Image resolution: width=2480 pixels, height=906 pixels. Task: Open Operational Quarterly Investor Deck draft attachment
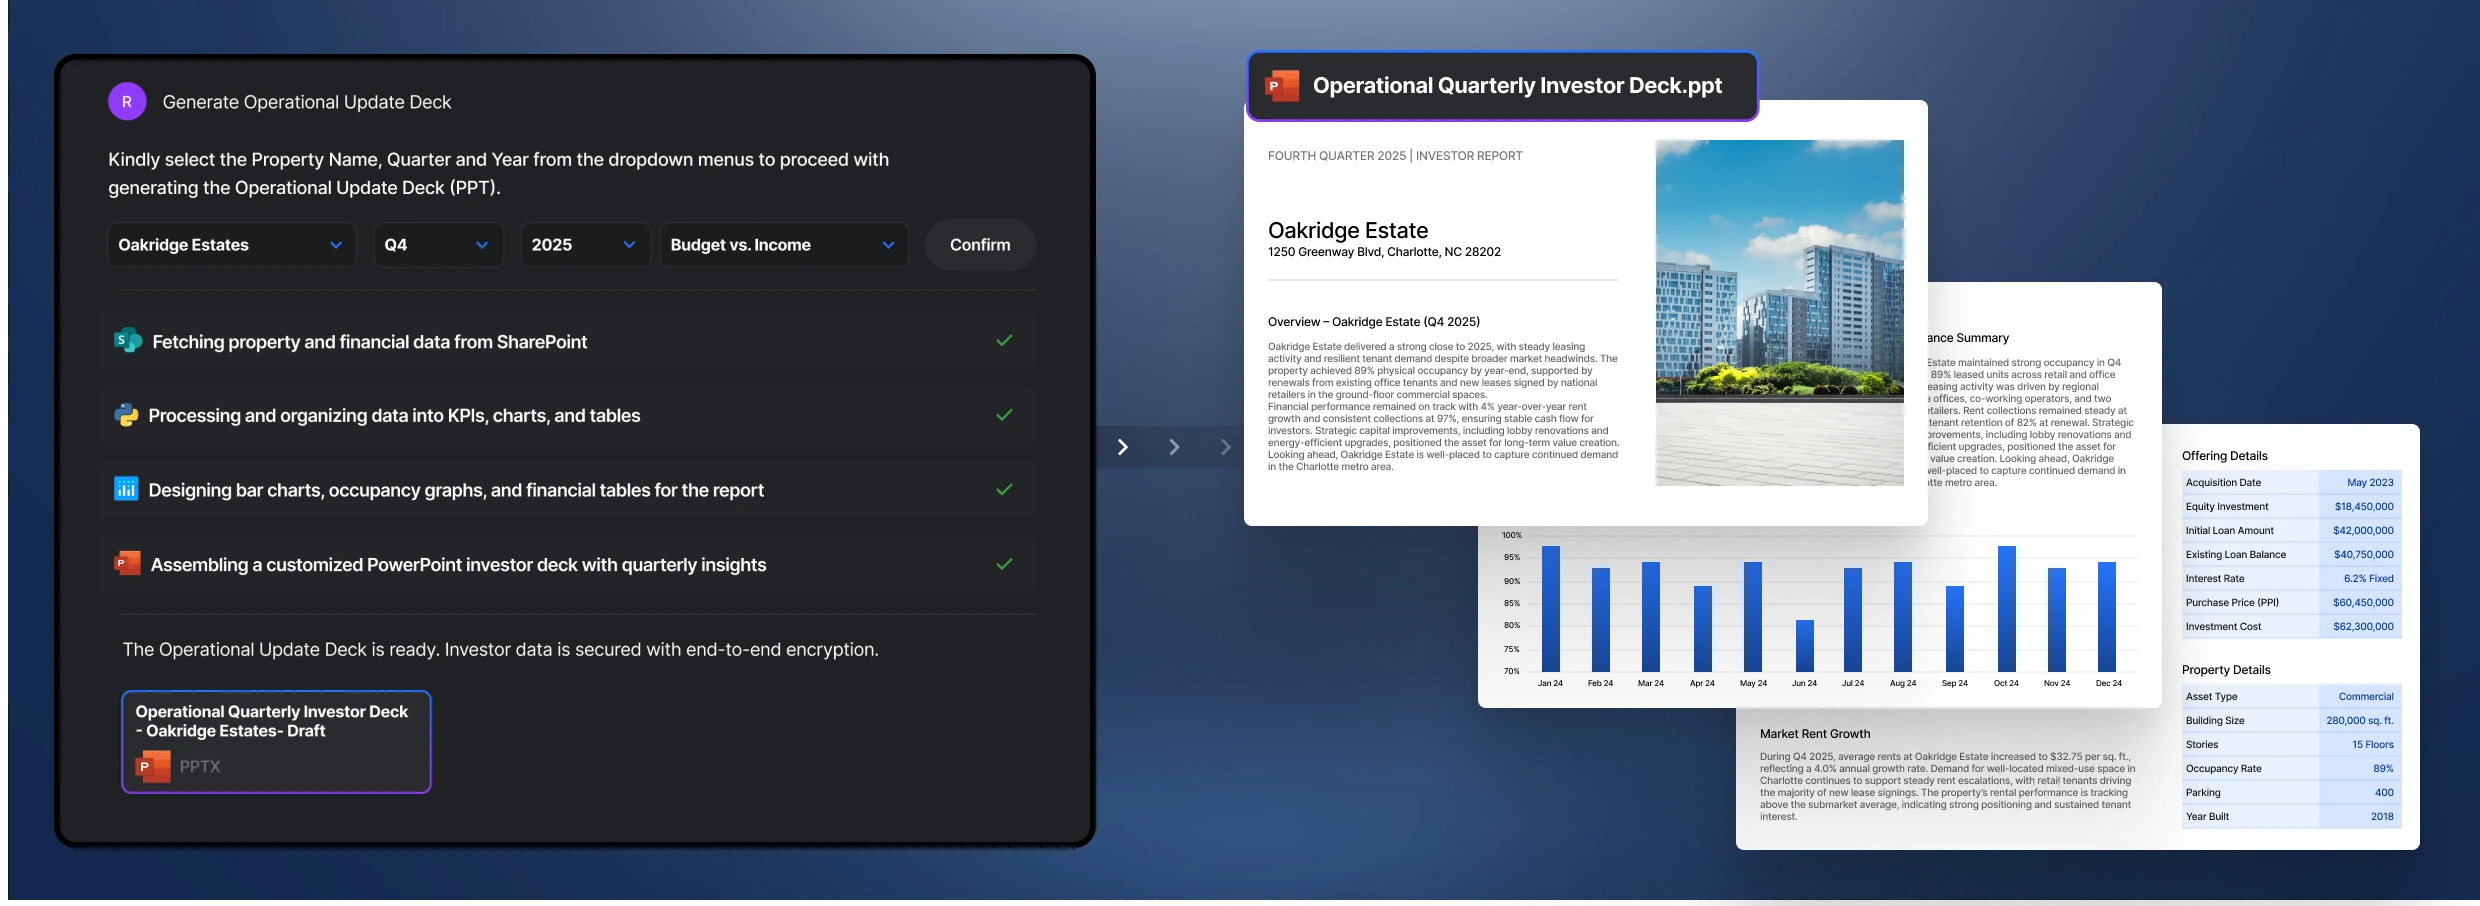[x=276, y=742]
